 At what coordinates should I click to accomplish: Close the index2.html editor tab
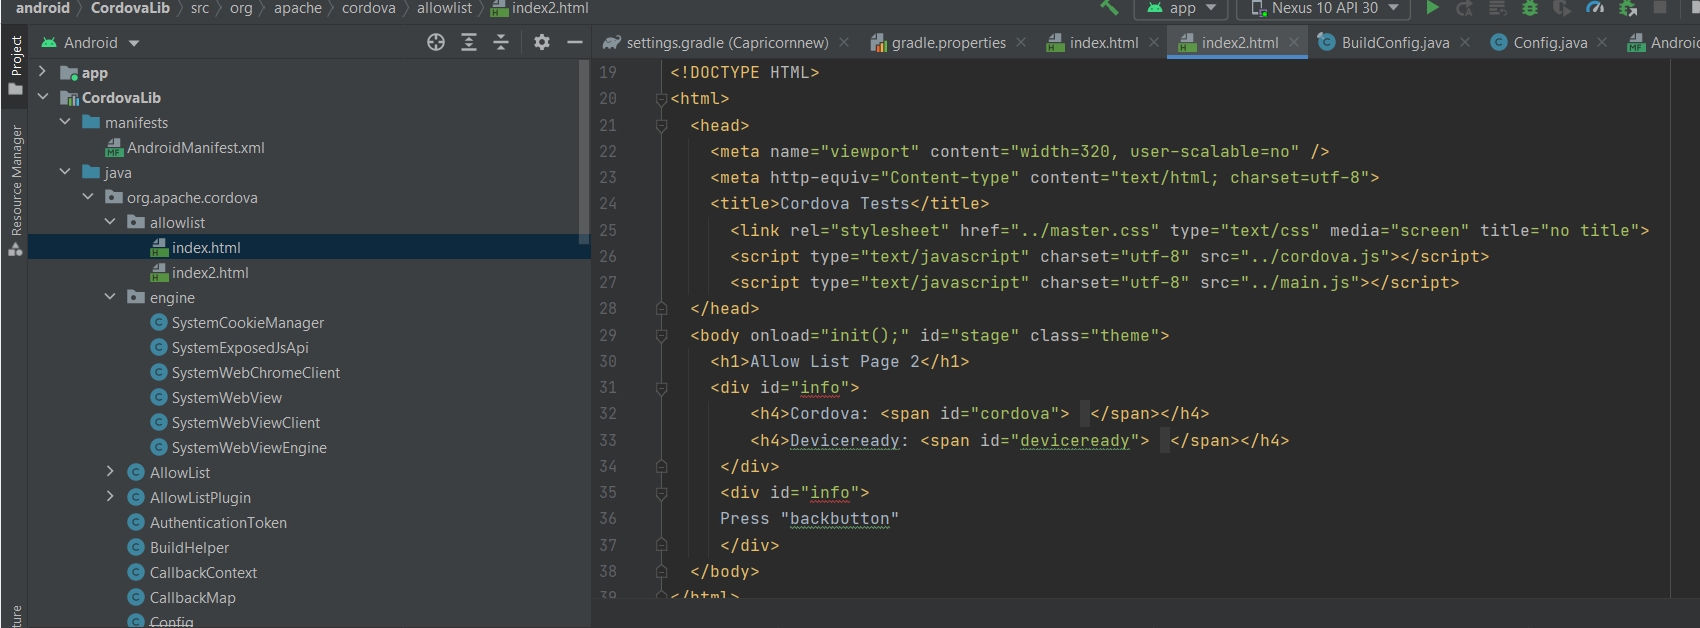point(1294,42)
